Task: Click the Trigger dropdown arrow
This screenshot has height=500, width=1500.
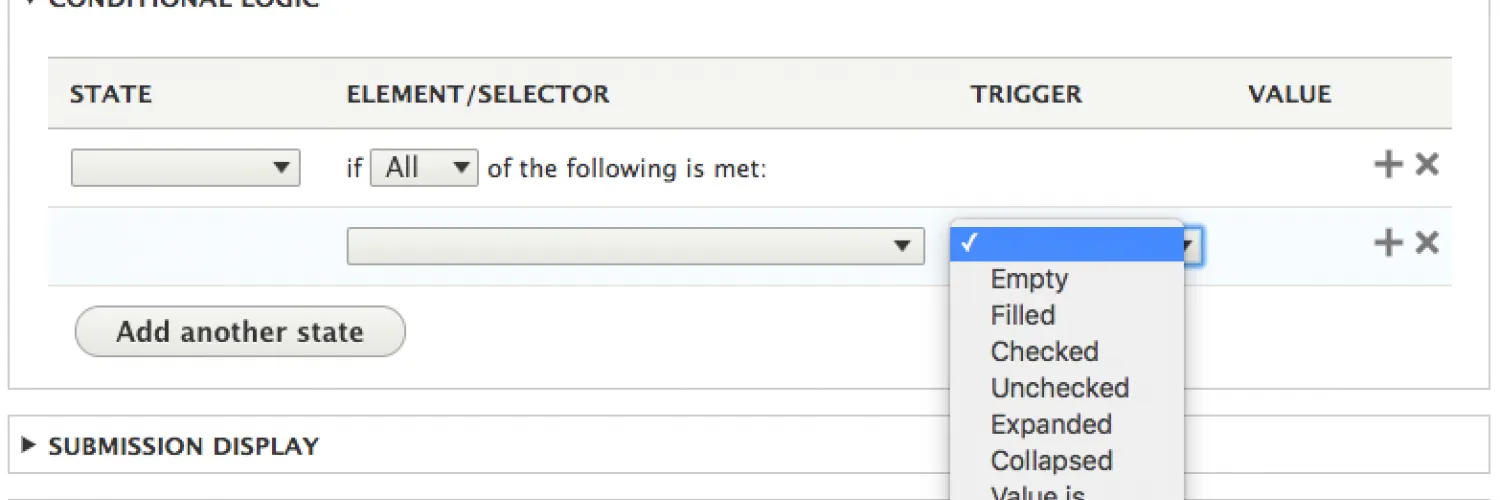Action: 1192,246
